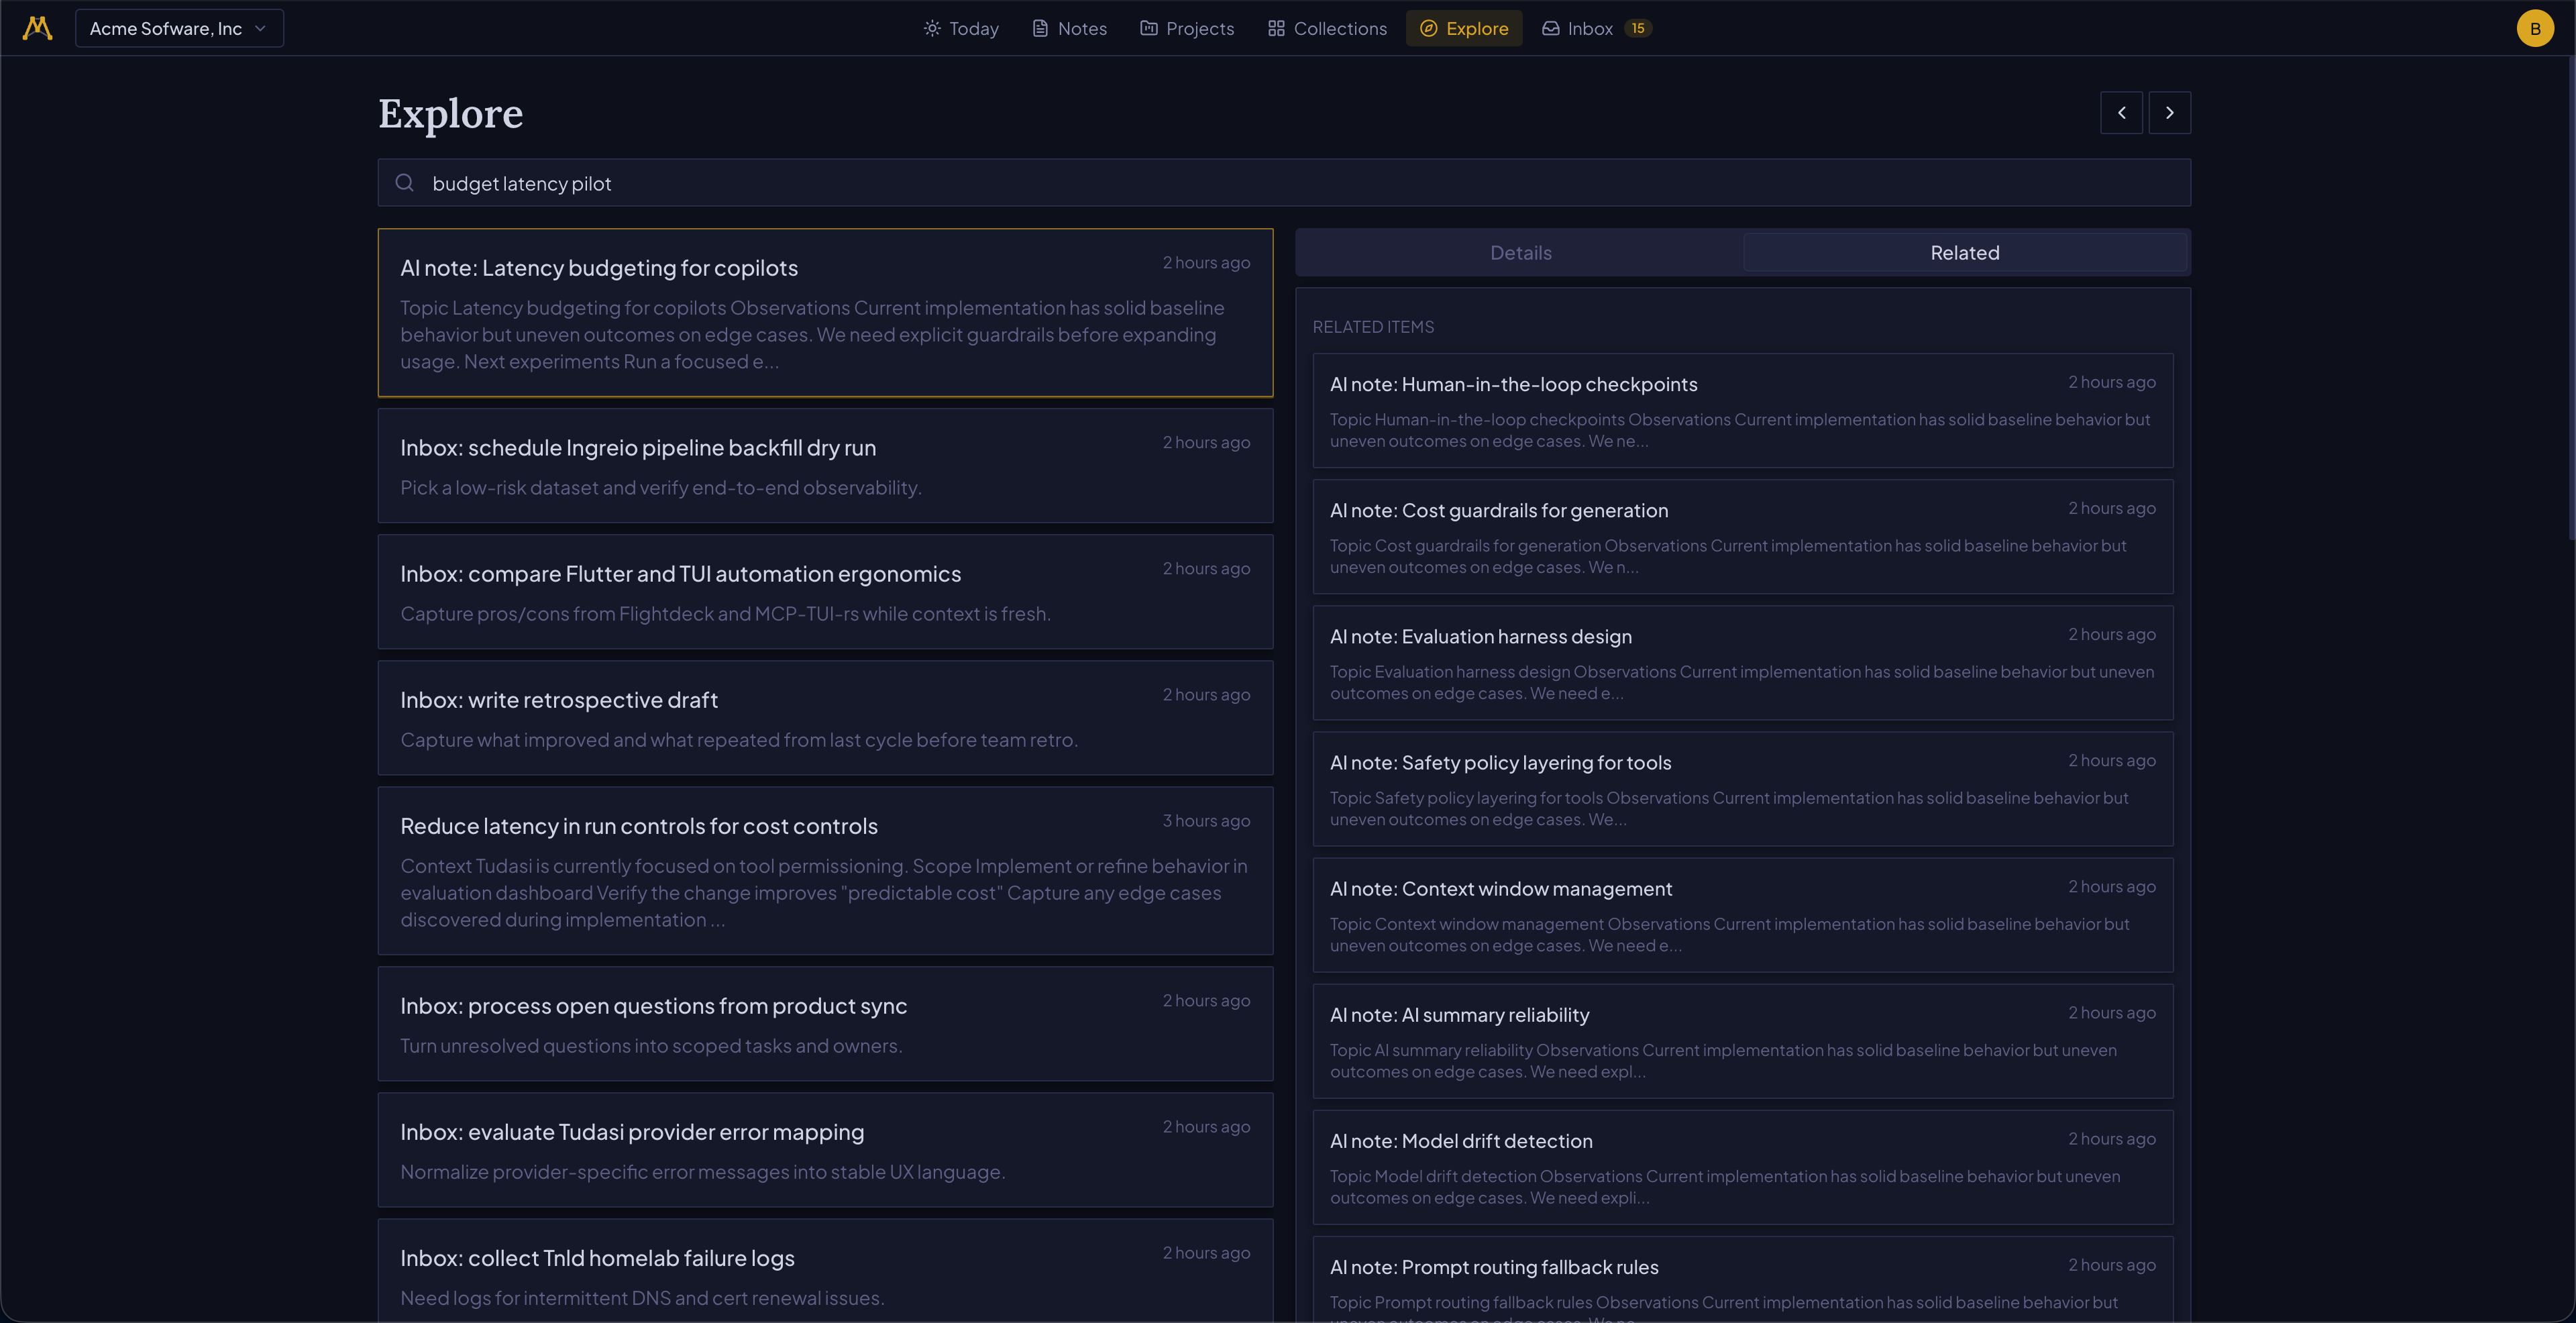
Task: Open Collections using the grid icon
Action: [1276, 28]
